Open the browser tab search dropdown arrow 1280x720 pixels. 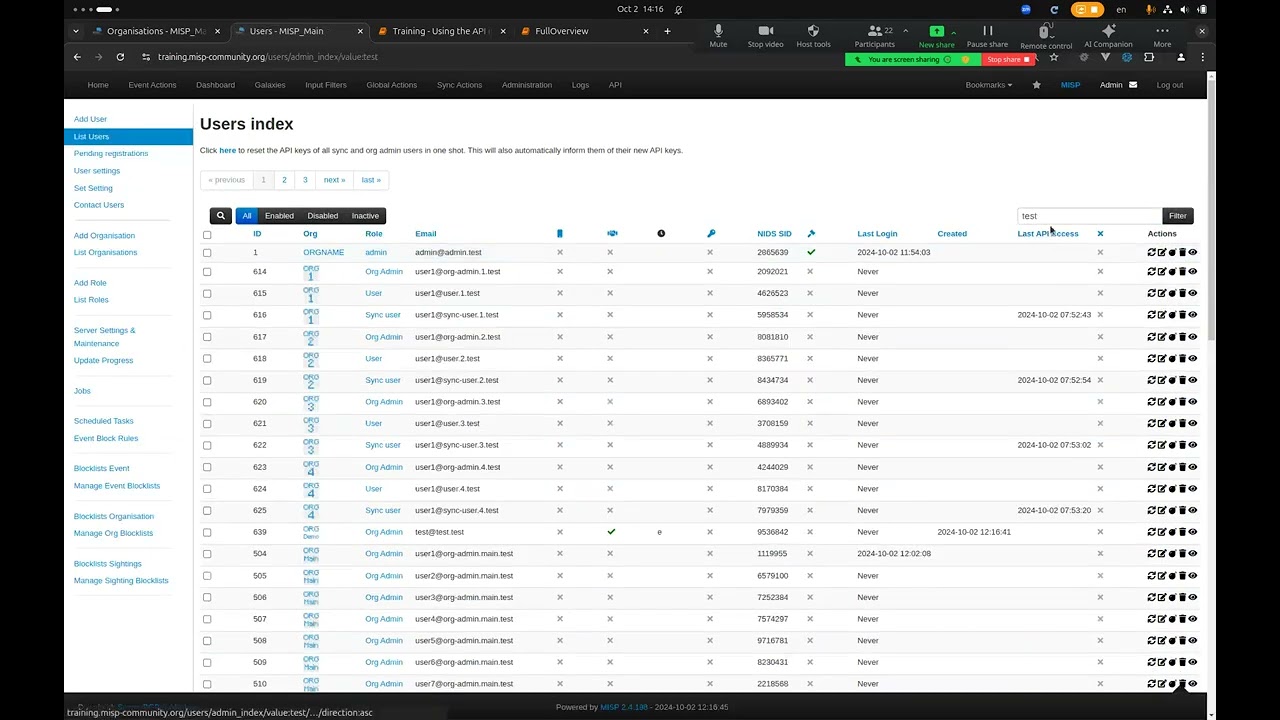(76, 31)
